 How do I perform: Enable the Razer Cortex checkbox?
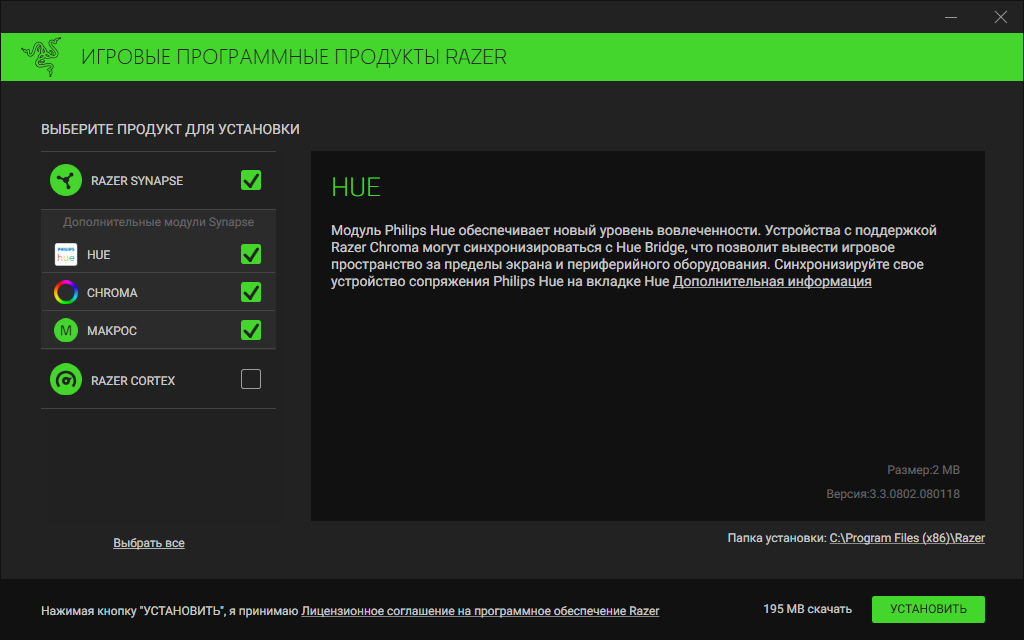(x=251, y=379)
